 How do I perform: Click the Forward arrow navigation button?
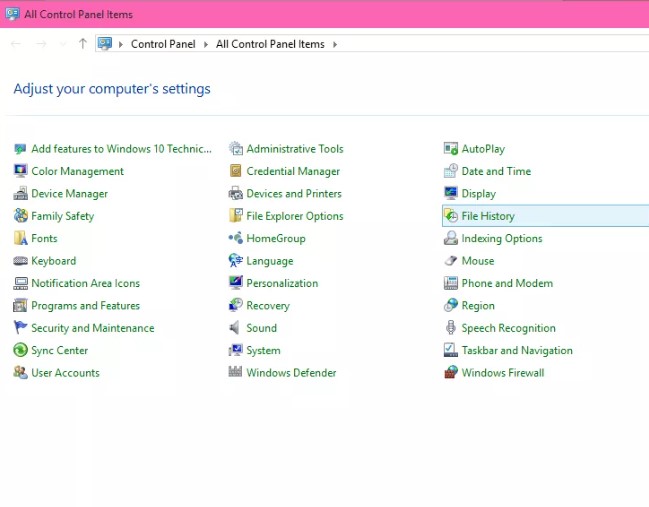tap(41, 43)
